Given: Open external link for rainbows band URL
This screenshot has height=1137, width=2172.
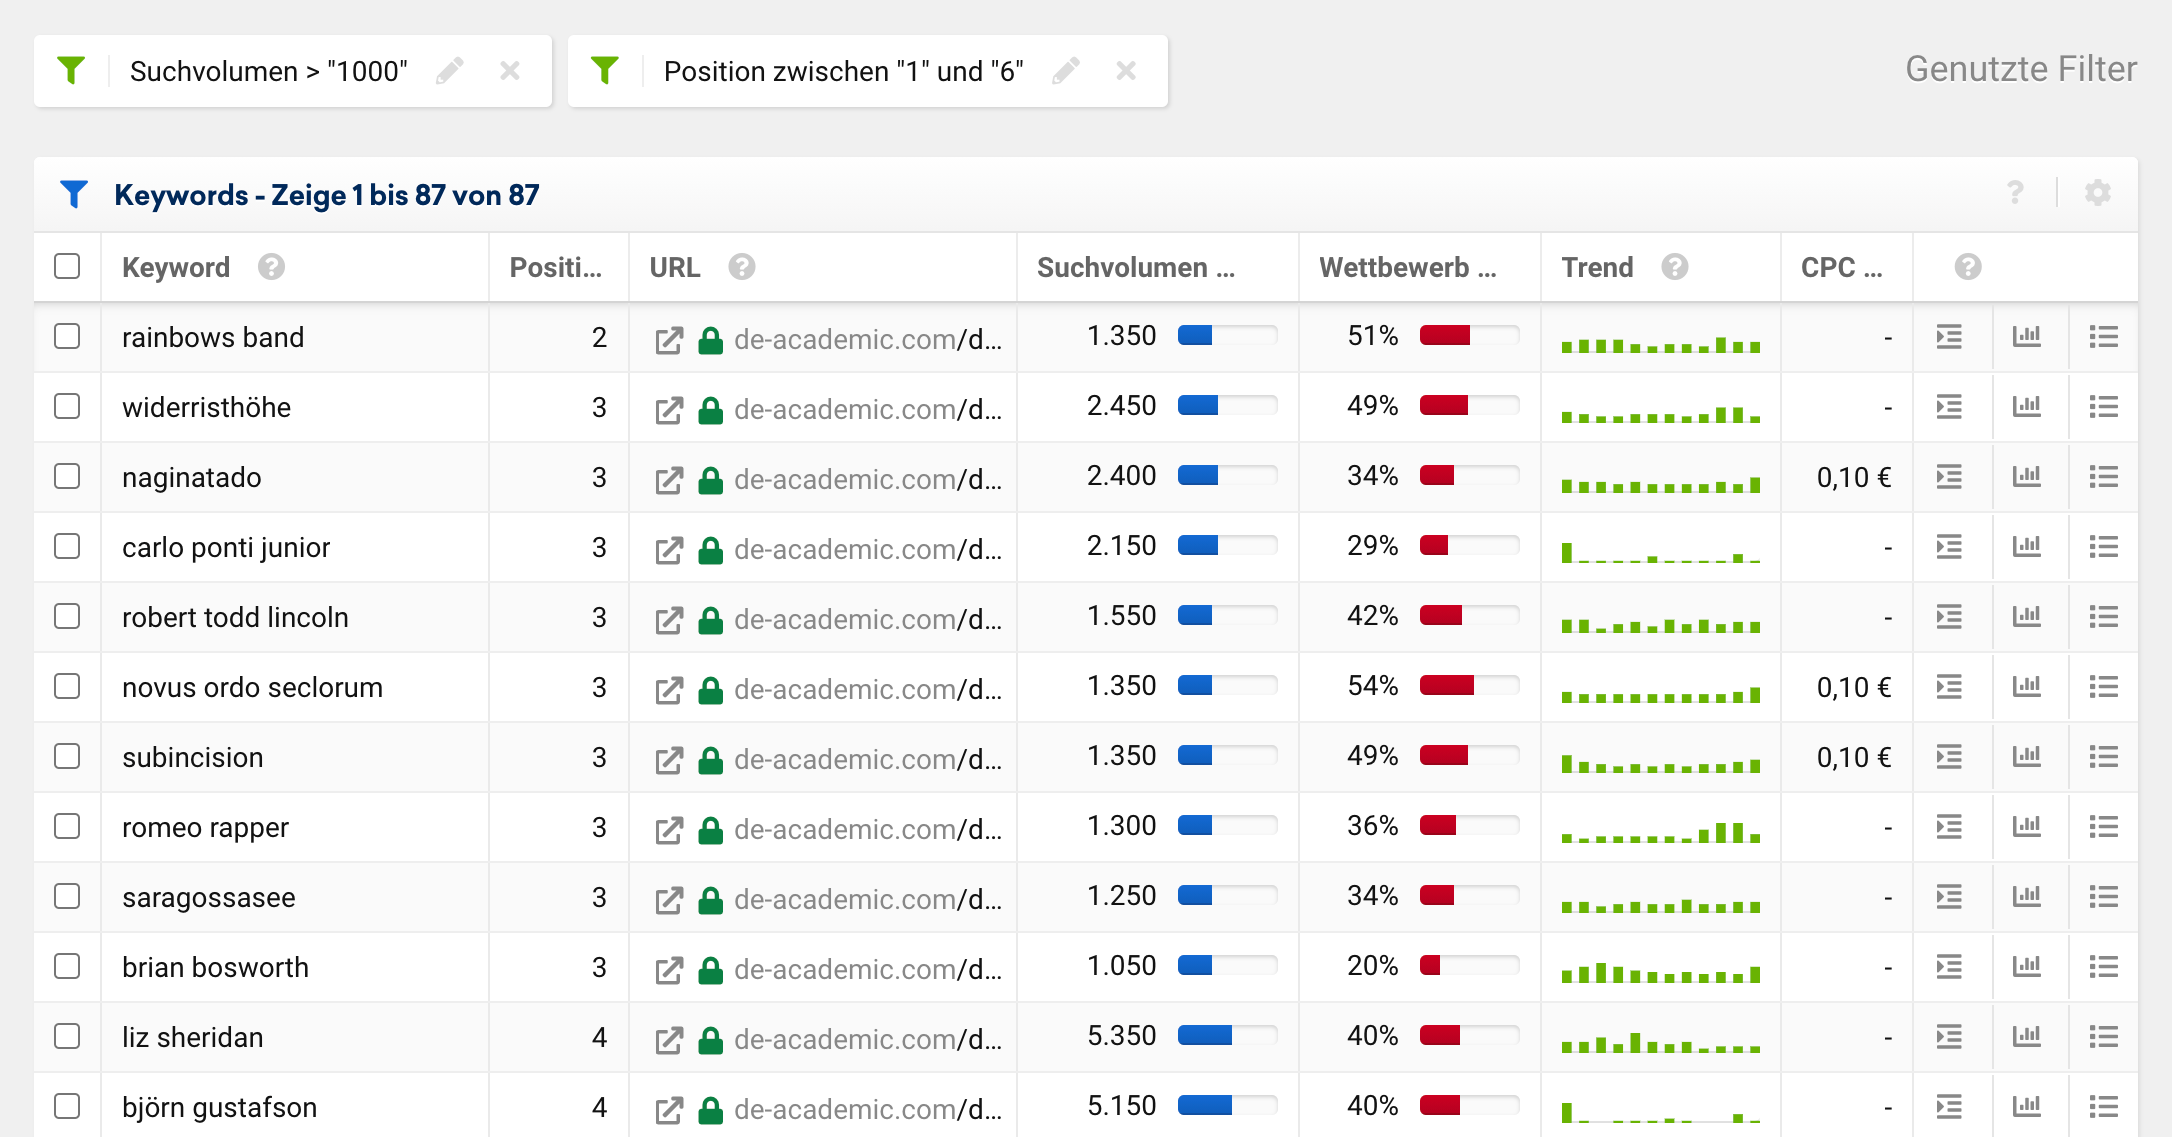Looking at the screenshot, I should pyautogui.click(x=668, y=340).
